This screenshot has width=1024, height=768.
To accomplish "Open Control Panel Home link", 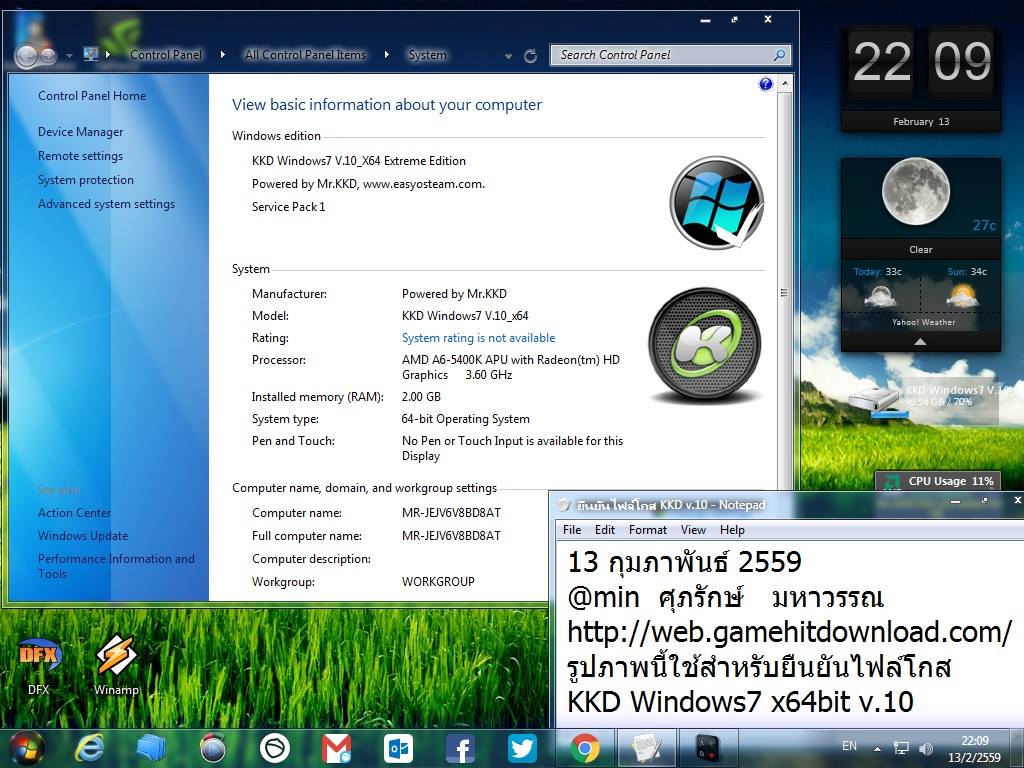I will pyautogui.click(x=92, y=96).
